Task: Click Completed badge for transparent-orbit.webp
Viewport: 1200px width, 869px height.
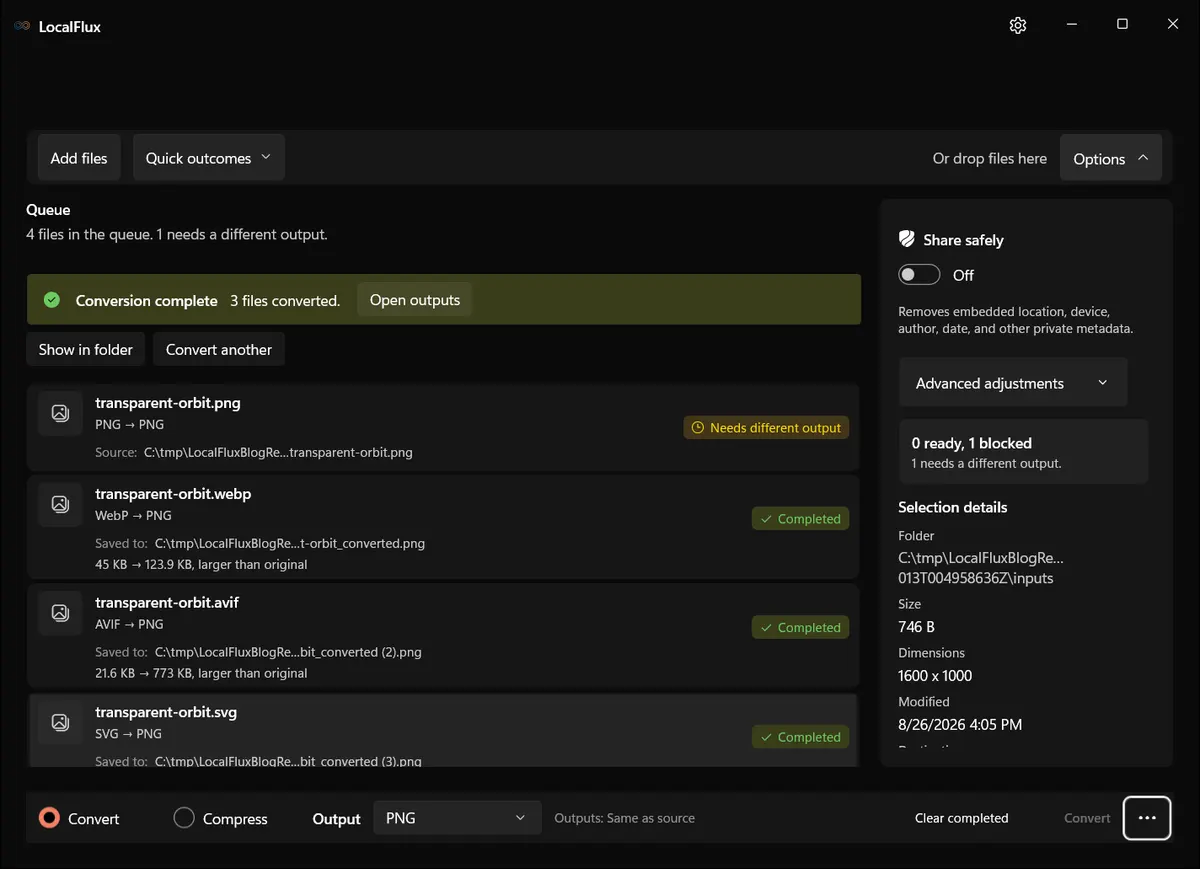Action: click(800, 519)
